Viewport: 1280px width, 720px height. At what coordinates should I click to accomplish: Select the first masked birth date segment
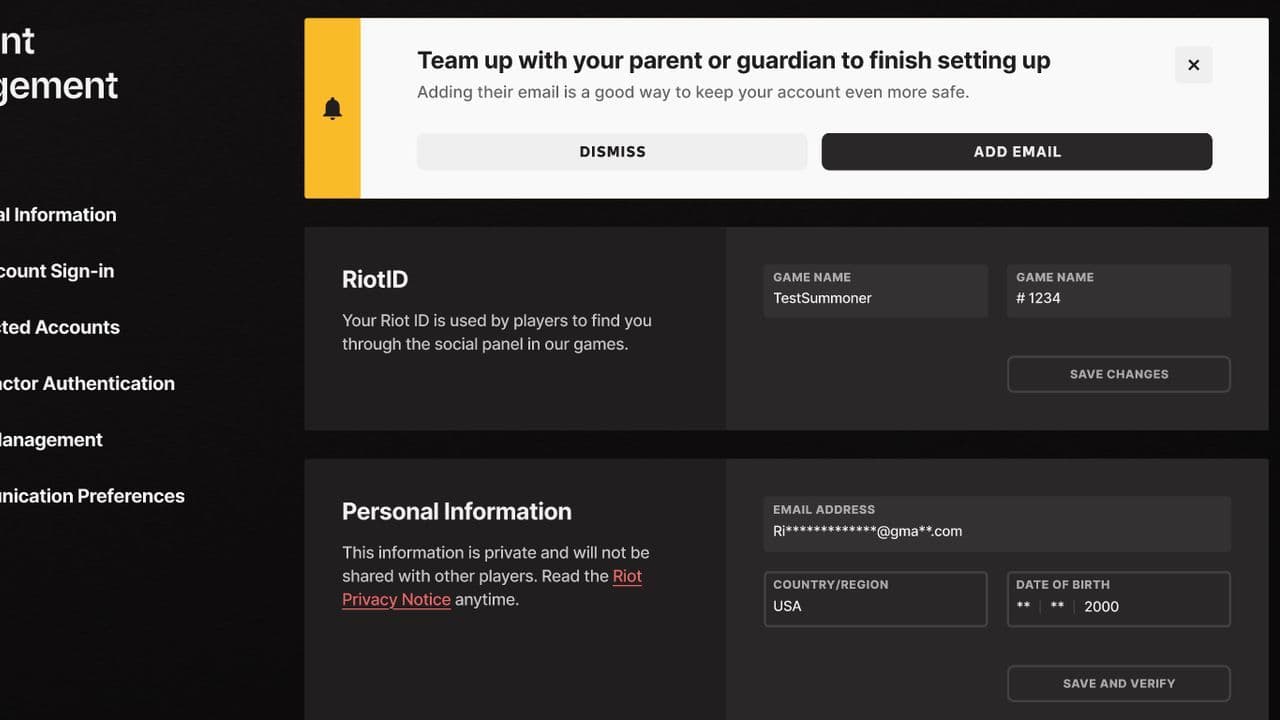(1023, 607)
